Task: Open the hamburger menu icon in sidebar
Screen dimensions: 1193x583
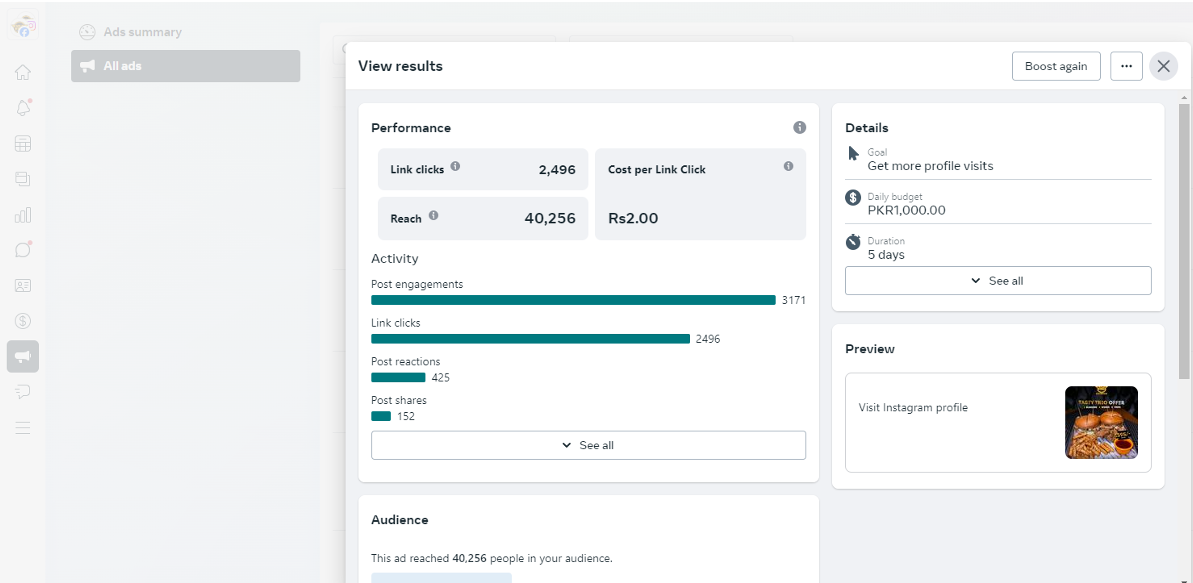Action: pyautogui.click(x=23, y=428)
